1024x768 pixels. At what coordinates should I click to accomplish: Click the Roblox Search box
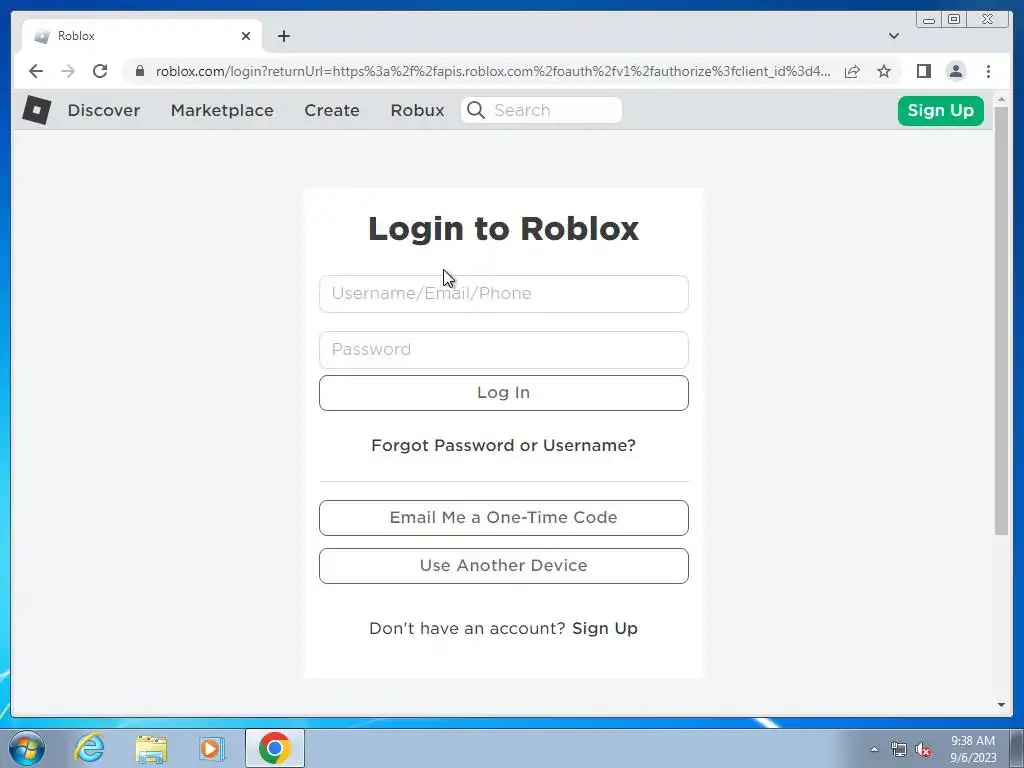click(541, 110)
